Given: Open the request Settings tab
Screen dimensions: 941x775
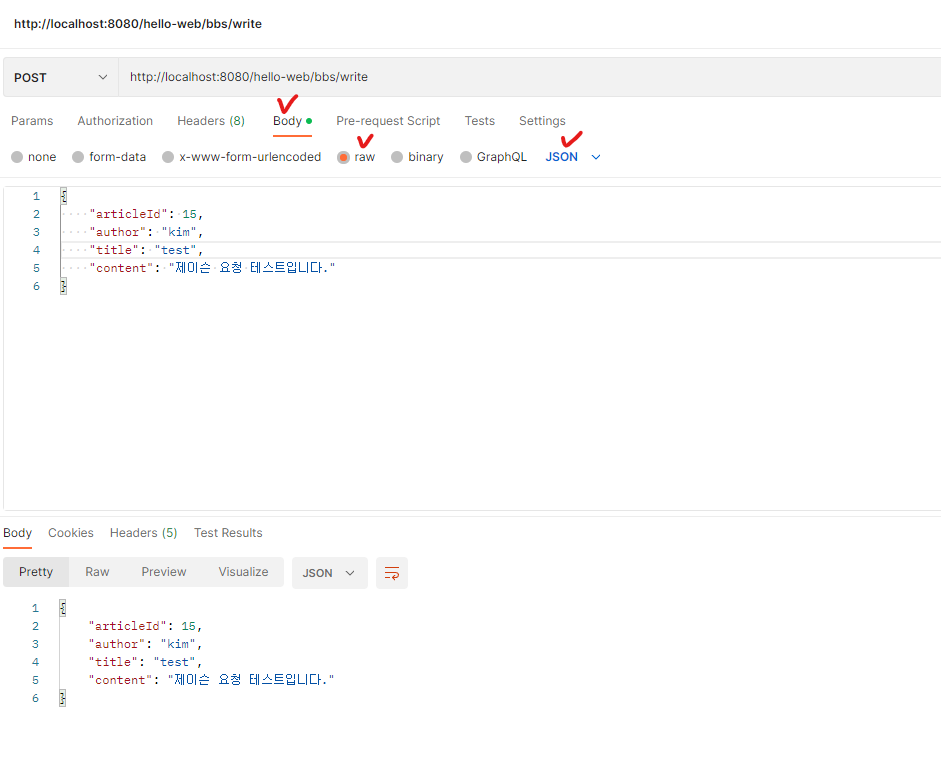Looking at the screenshot, I should point(542,121).
